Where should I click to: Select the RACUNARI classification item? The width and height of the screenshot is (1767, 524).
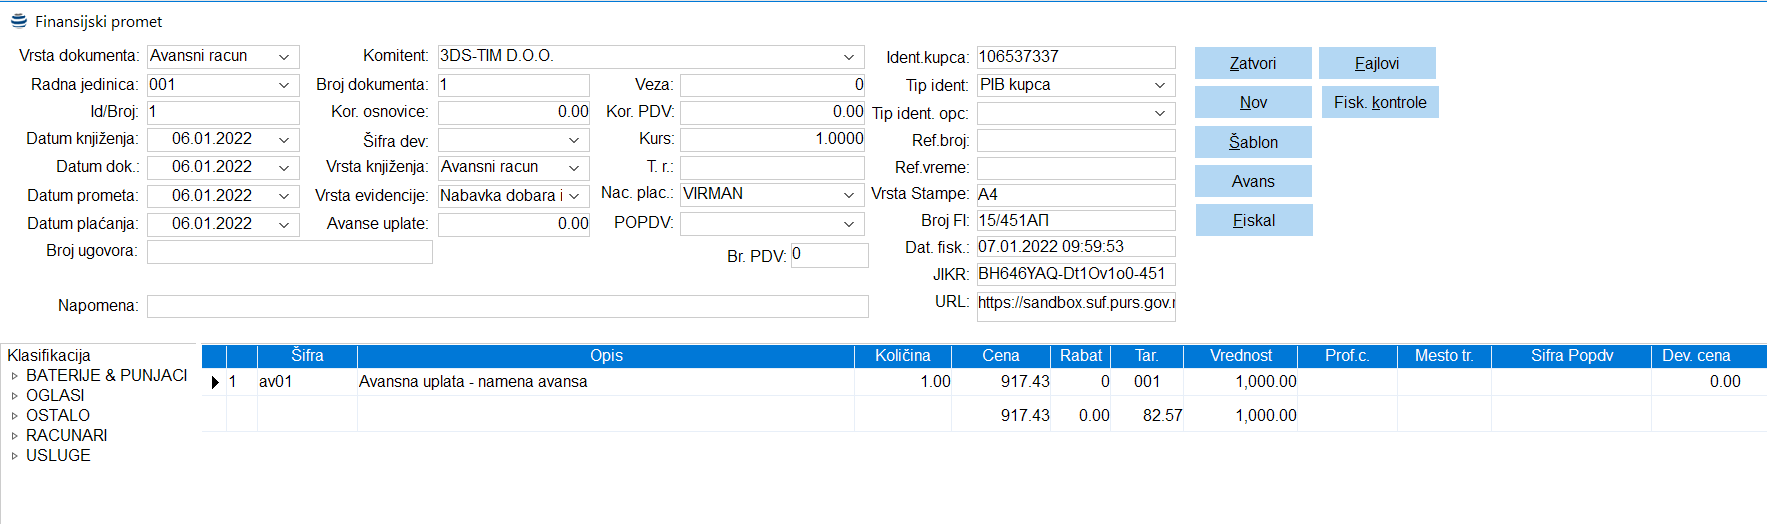click(x=66, y=435)
